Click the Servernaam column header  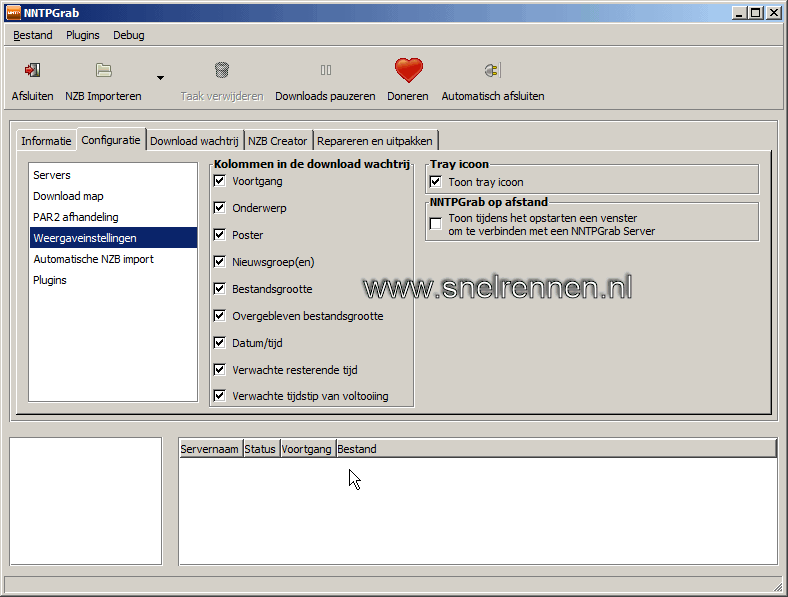[x=210, y=449]
